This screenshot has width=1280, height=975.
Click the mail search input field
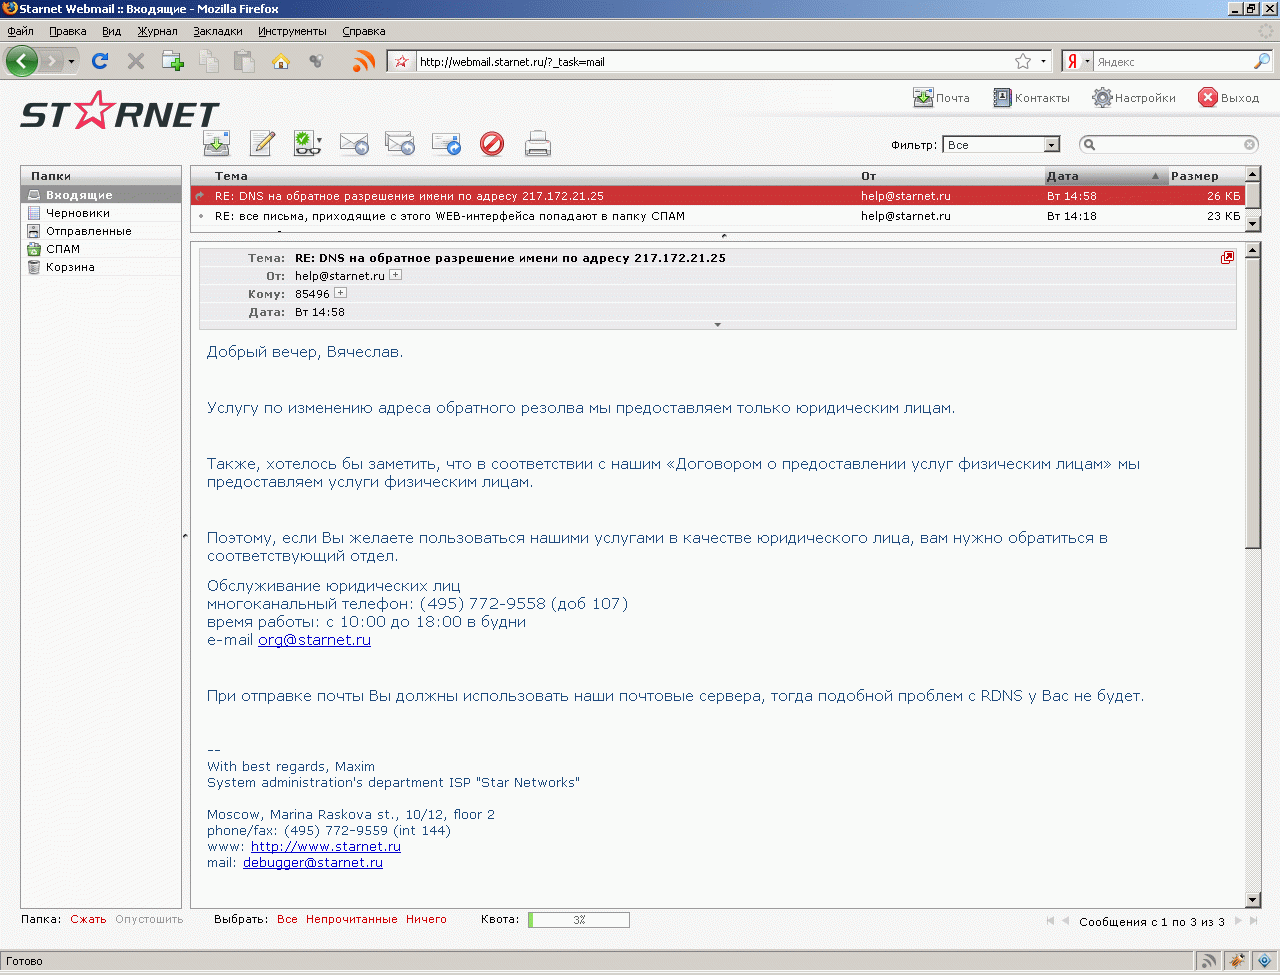[x=1169, y=145]
